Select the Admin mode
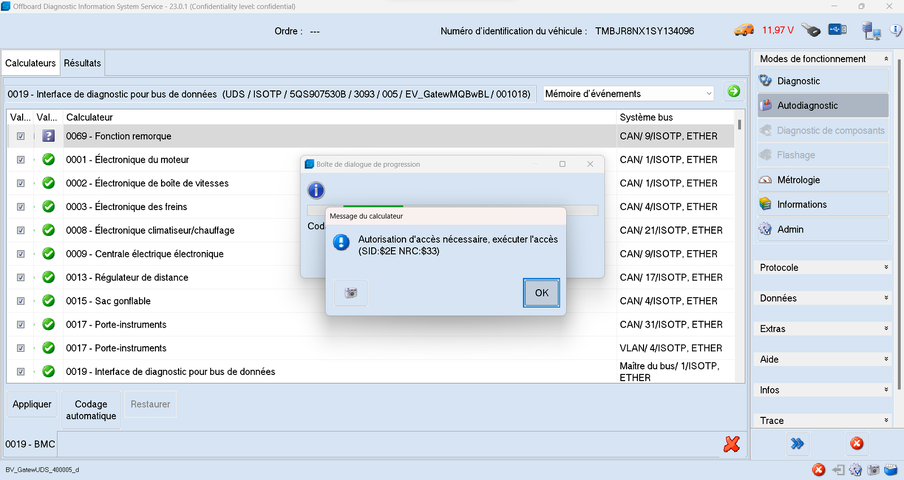The width and height of the screenshot is (904, 480). [x=790, y=229]
